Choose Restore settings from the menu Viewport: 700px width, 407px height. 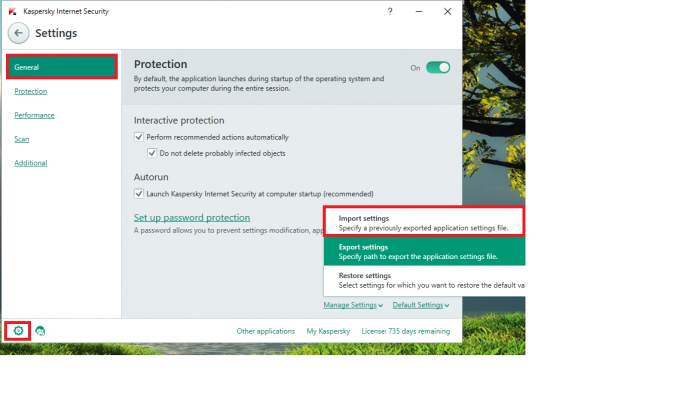click(424, 280)
